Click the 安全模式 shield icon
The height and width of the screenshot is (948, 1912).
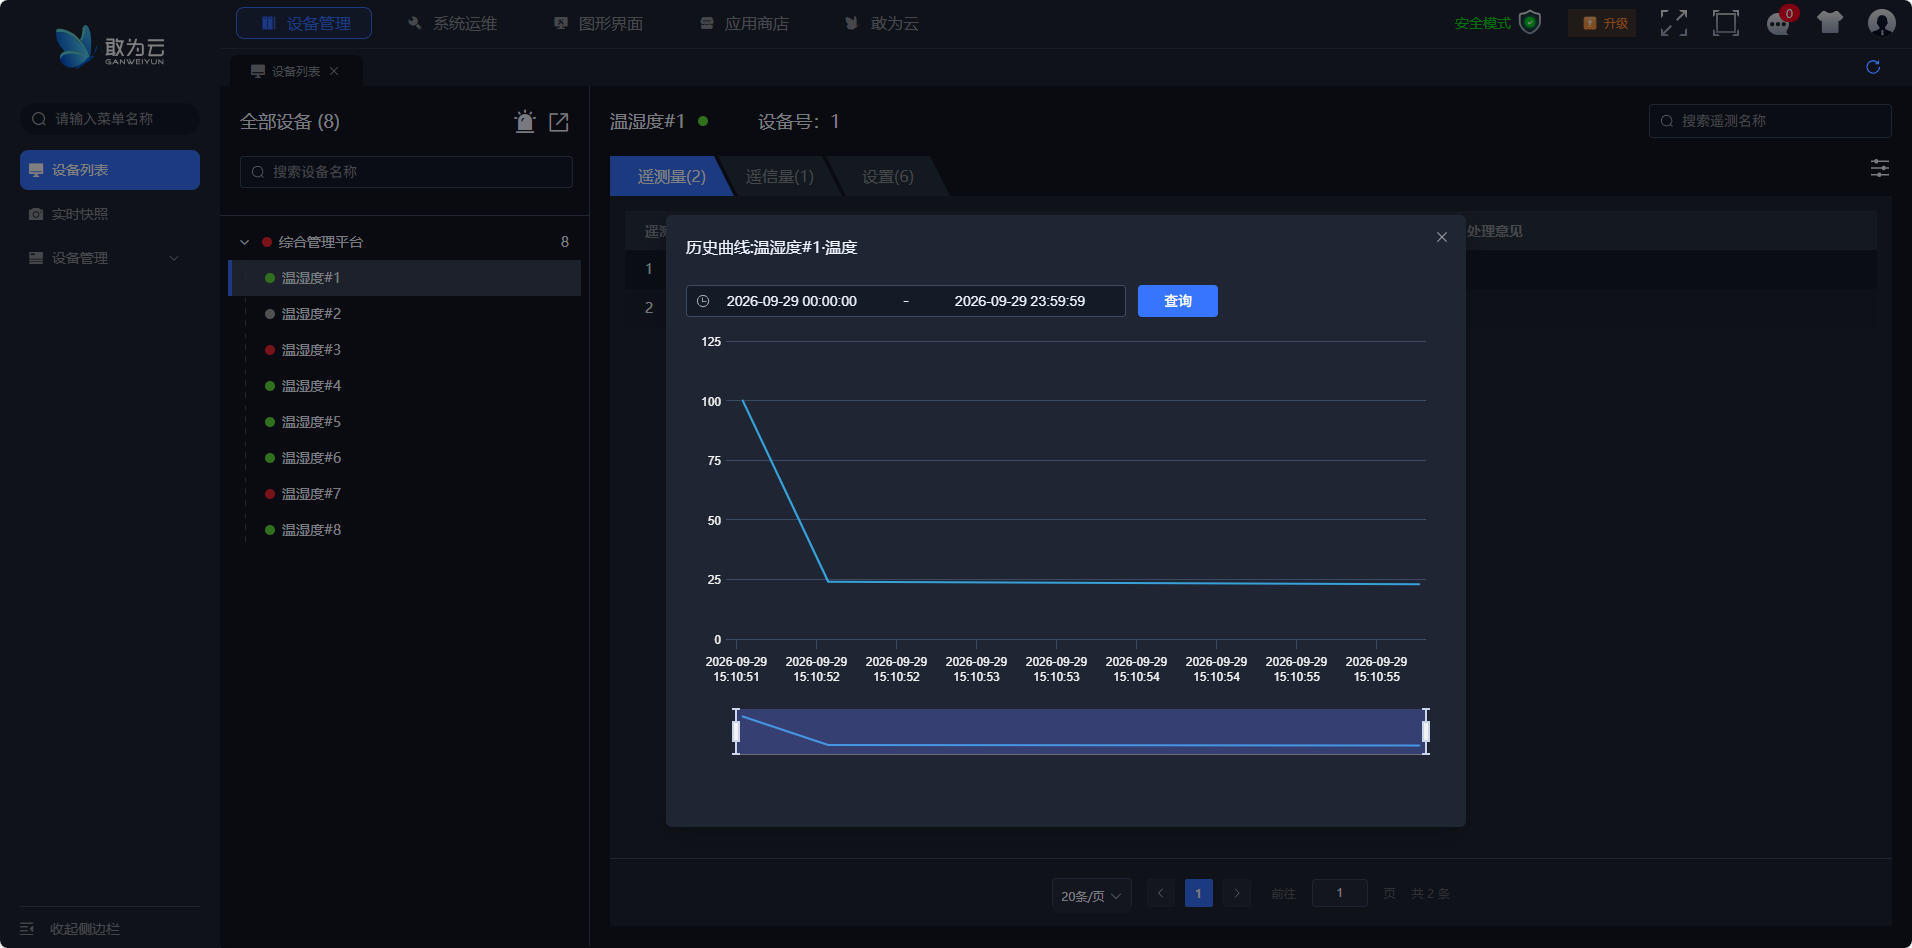pyautogui.click(x=1530, y=22)
